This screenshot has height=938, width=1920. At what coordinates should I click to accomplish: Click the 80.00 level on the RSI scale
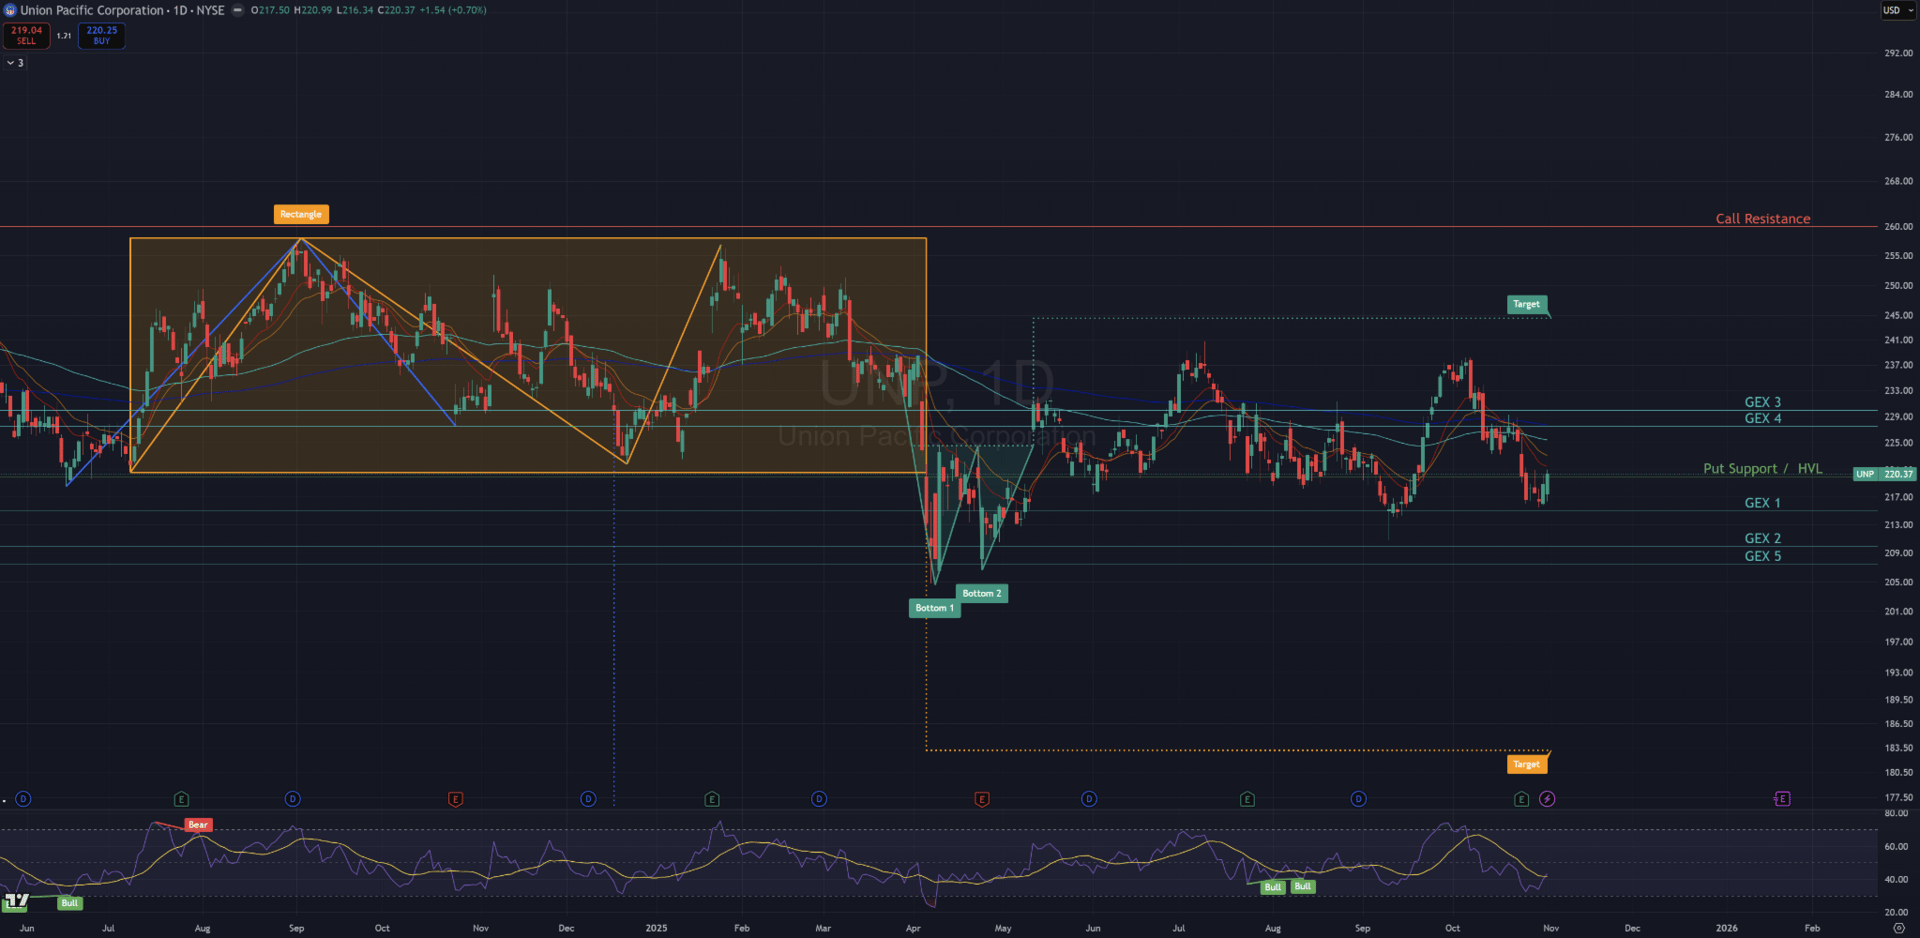[x=1897, y=813]
